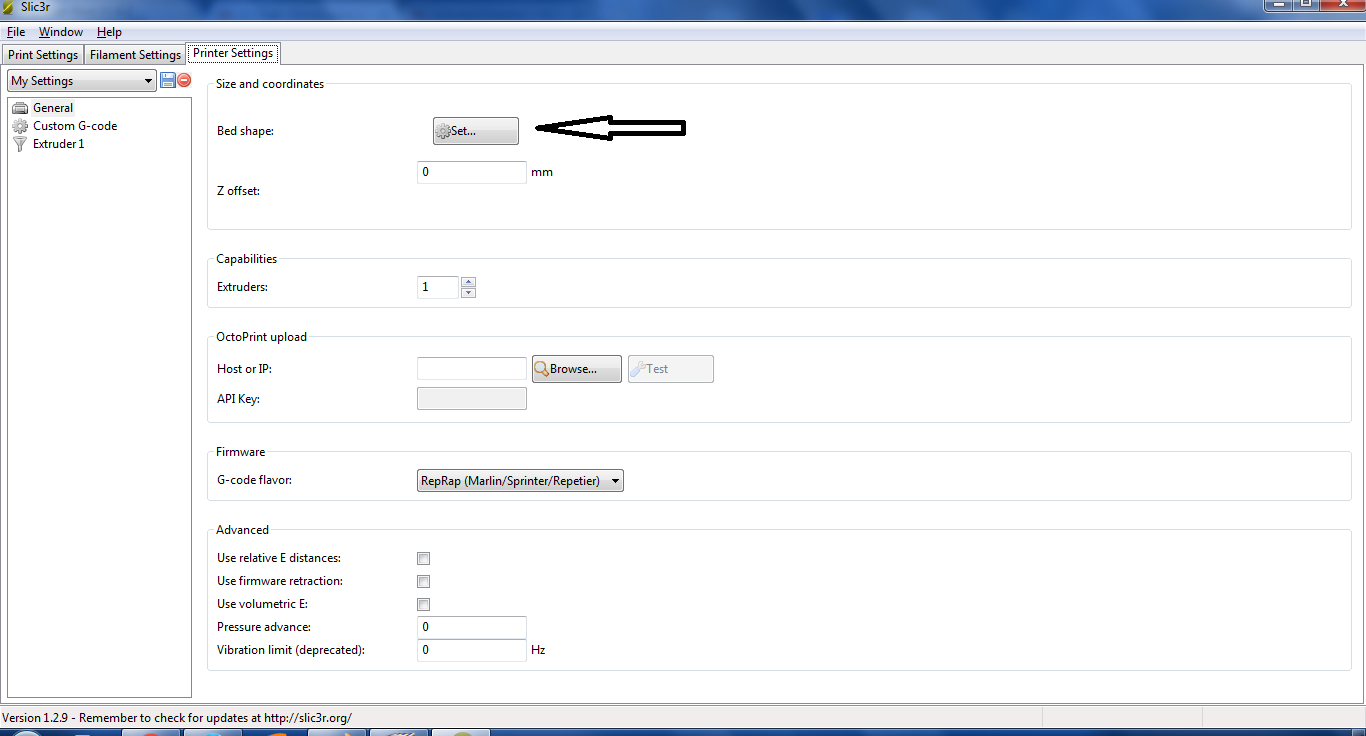The image size is (1366, 736).
Task: Delete the current preset with red icon
Action: click(x=184, y=80)
